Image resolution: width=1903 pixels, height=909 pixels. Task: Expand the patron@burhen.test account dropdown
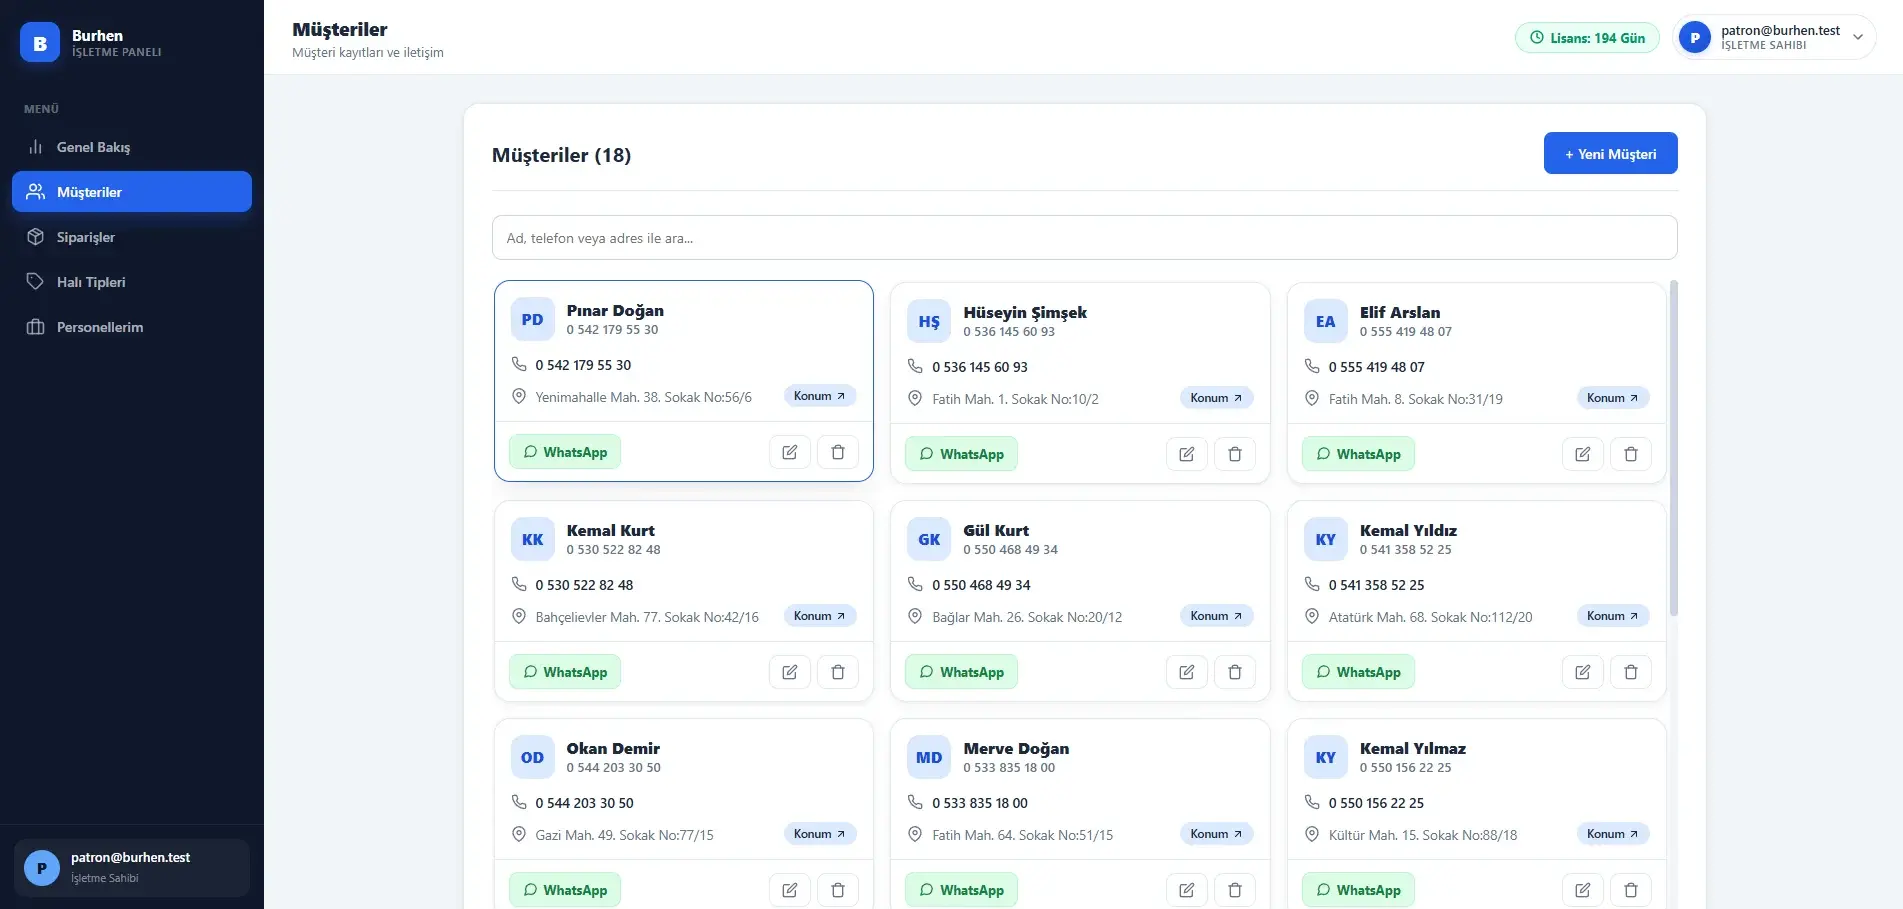[1774, 38]
